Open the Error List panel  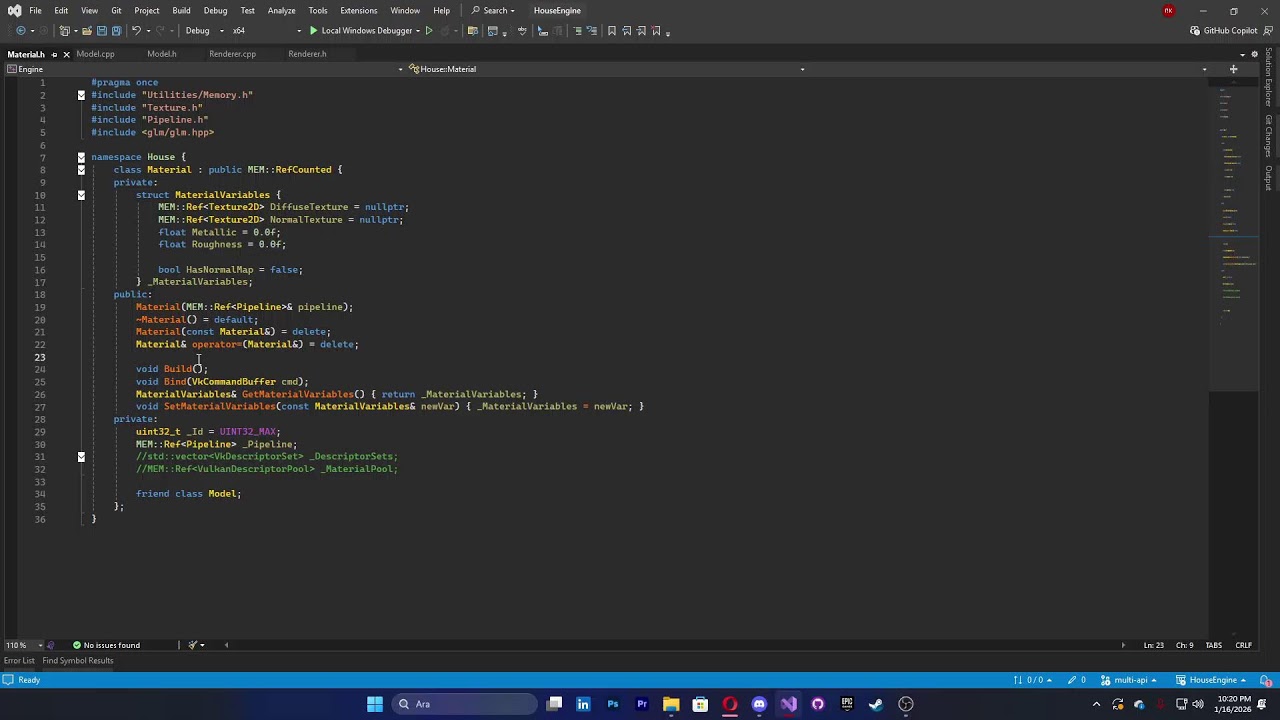[19, 661]
